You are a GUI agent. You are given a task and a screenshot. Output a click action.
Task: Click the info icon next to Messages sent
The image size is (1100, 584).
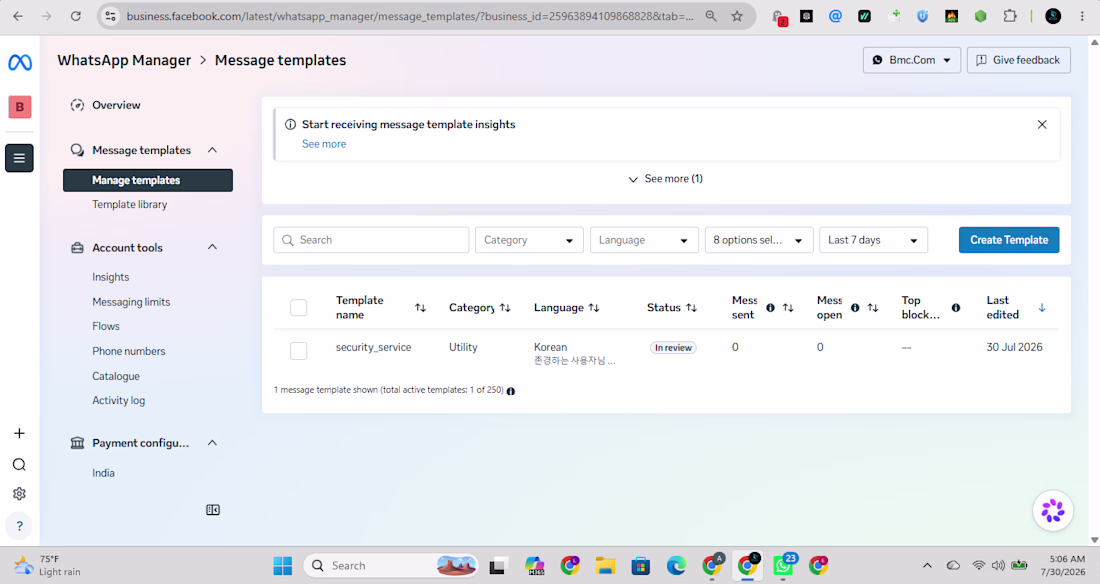(770, 307)
